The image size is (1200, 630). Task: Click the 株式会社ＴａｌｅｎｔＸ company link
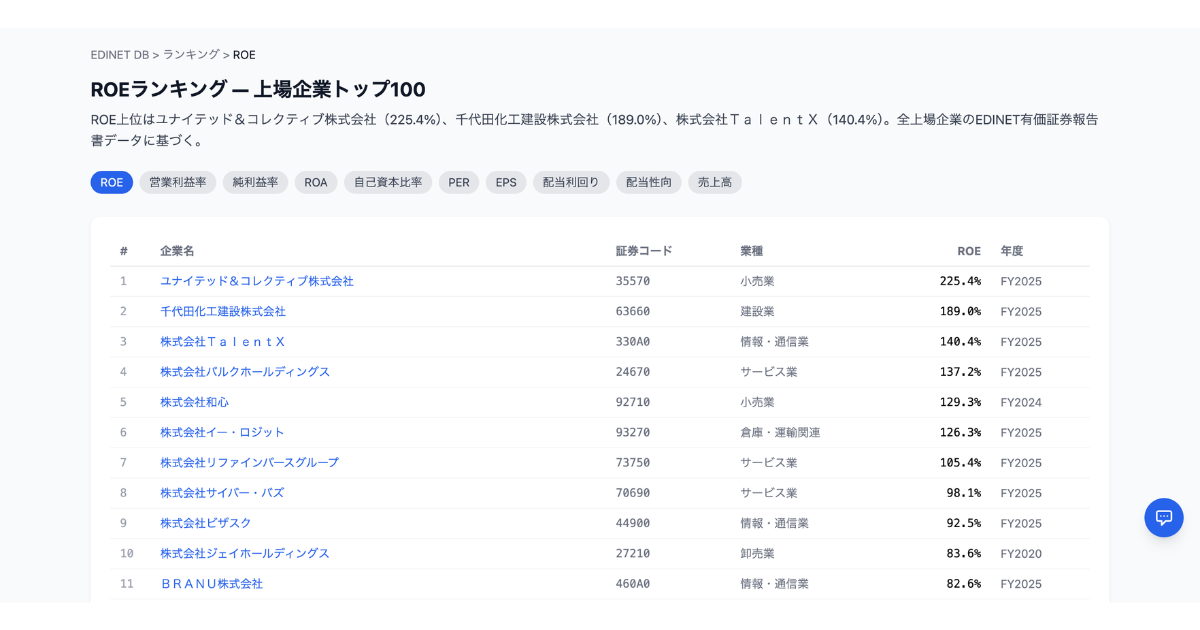coord(223,342)
